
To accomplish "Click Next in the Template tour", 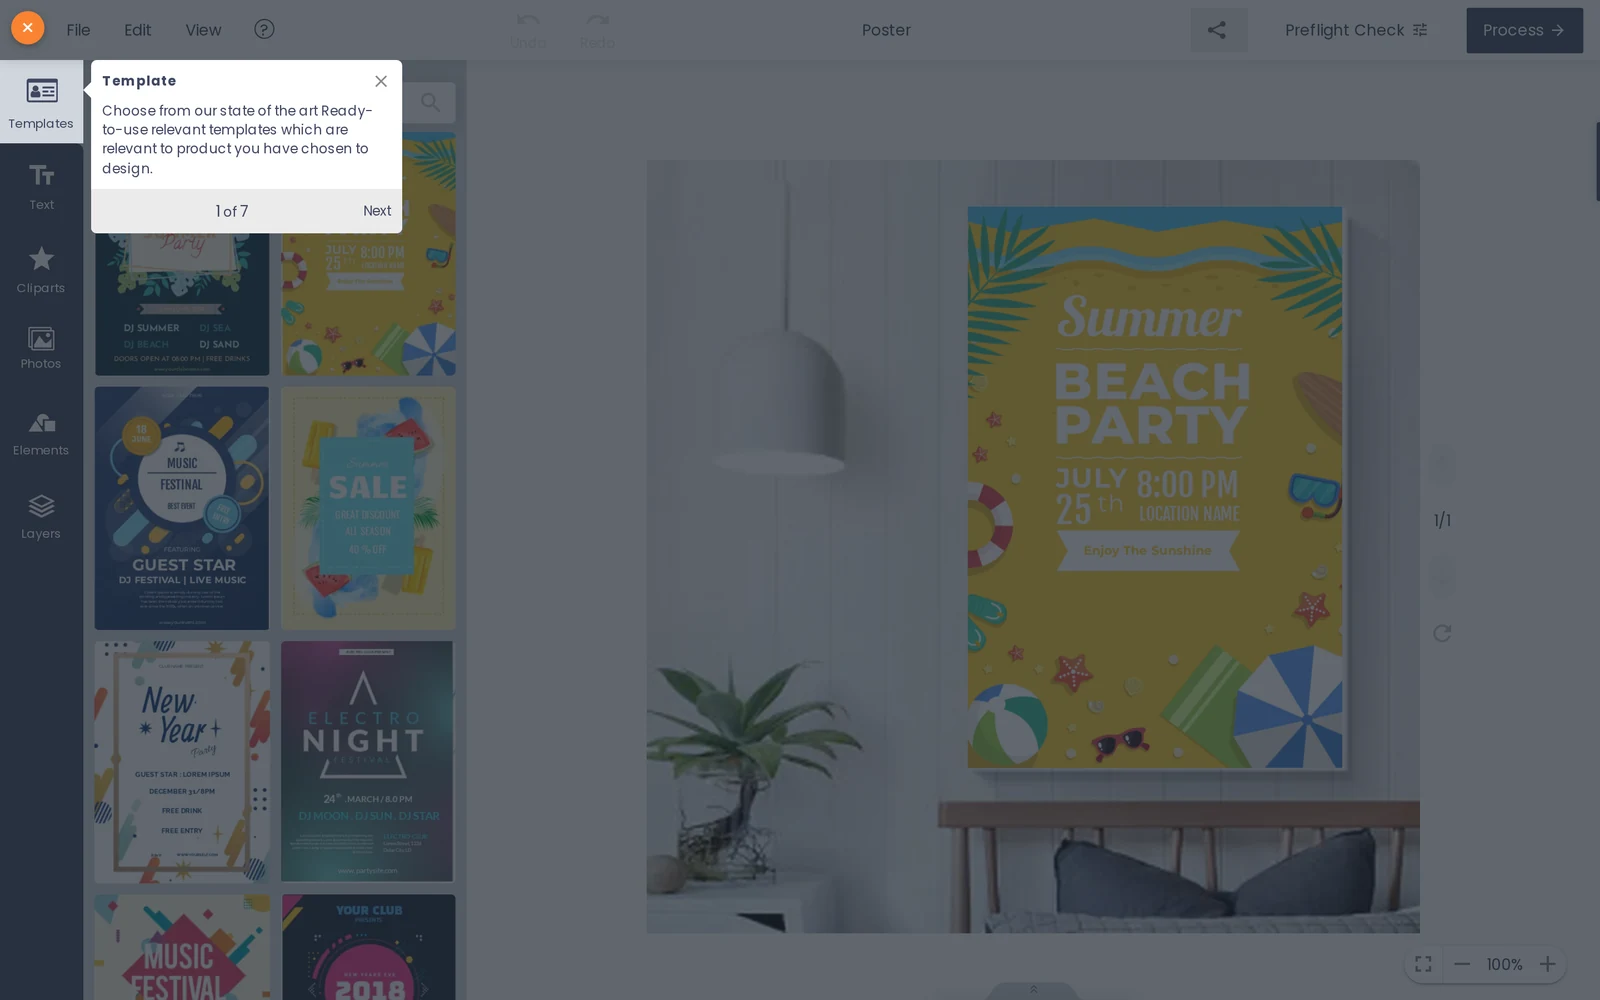I will pyautogui.click(x=377, y=211).
